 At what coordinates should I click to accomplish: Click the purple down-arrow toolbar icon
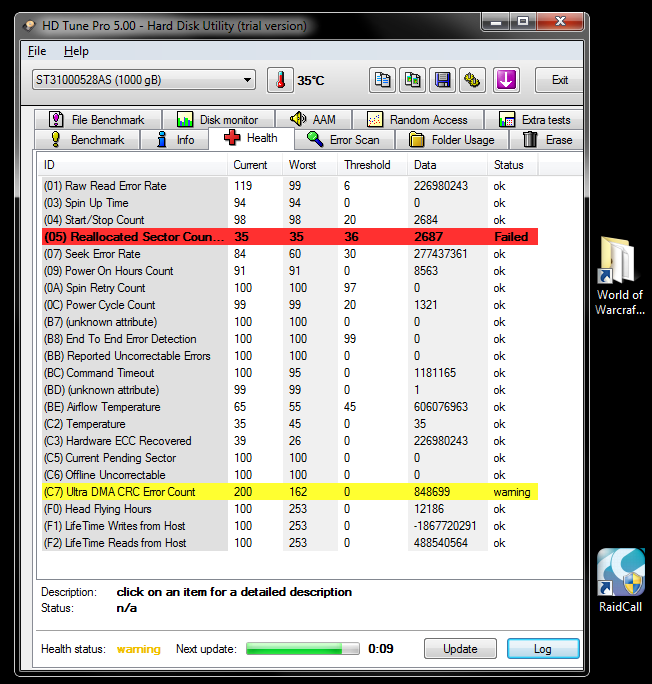click(x=506, y=80)
